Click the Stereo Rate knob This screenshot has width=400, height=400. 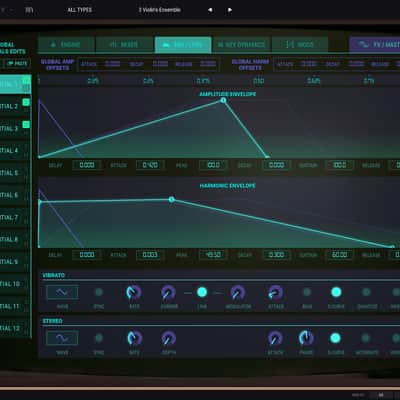tap(134, 338)
